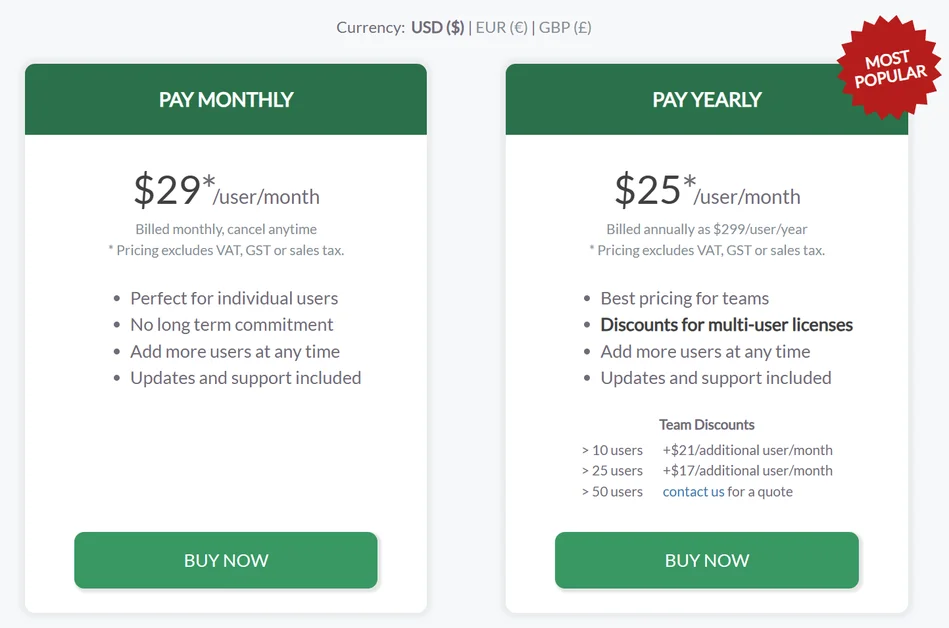
Task: Click Best pricing for teams bullet
Action: coord(685,298)
